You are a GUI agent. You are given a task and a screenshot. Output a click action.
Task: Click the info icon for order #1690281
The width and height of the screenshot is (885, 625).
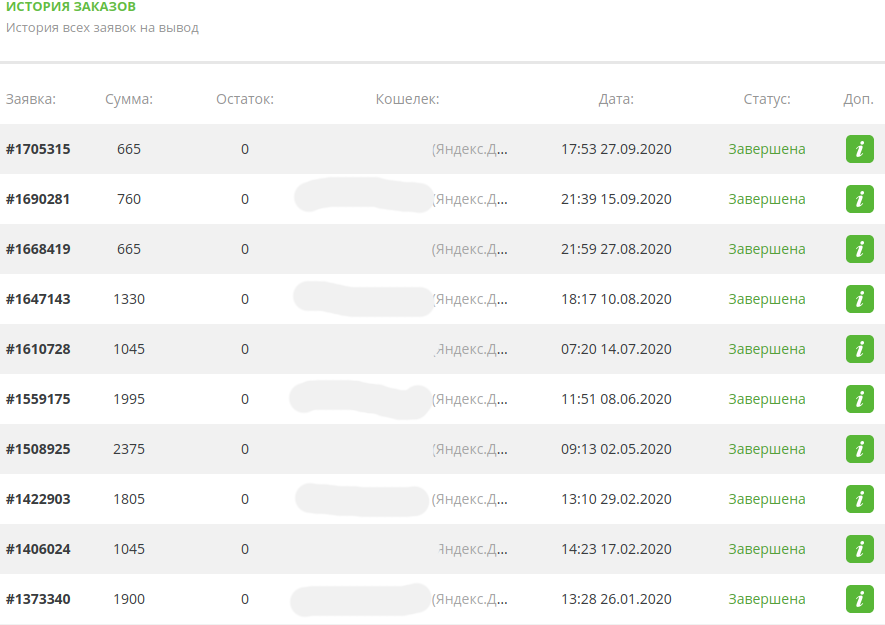pos(859,199)
